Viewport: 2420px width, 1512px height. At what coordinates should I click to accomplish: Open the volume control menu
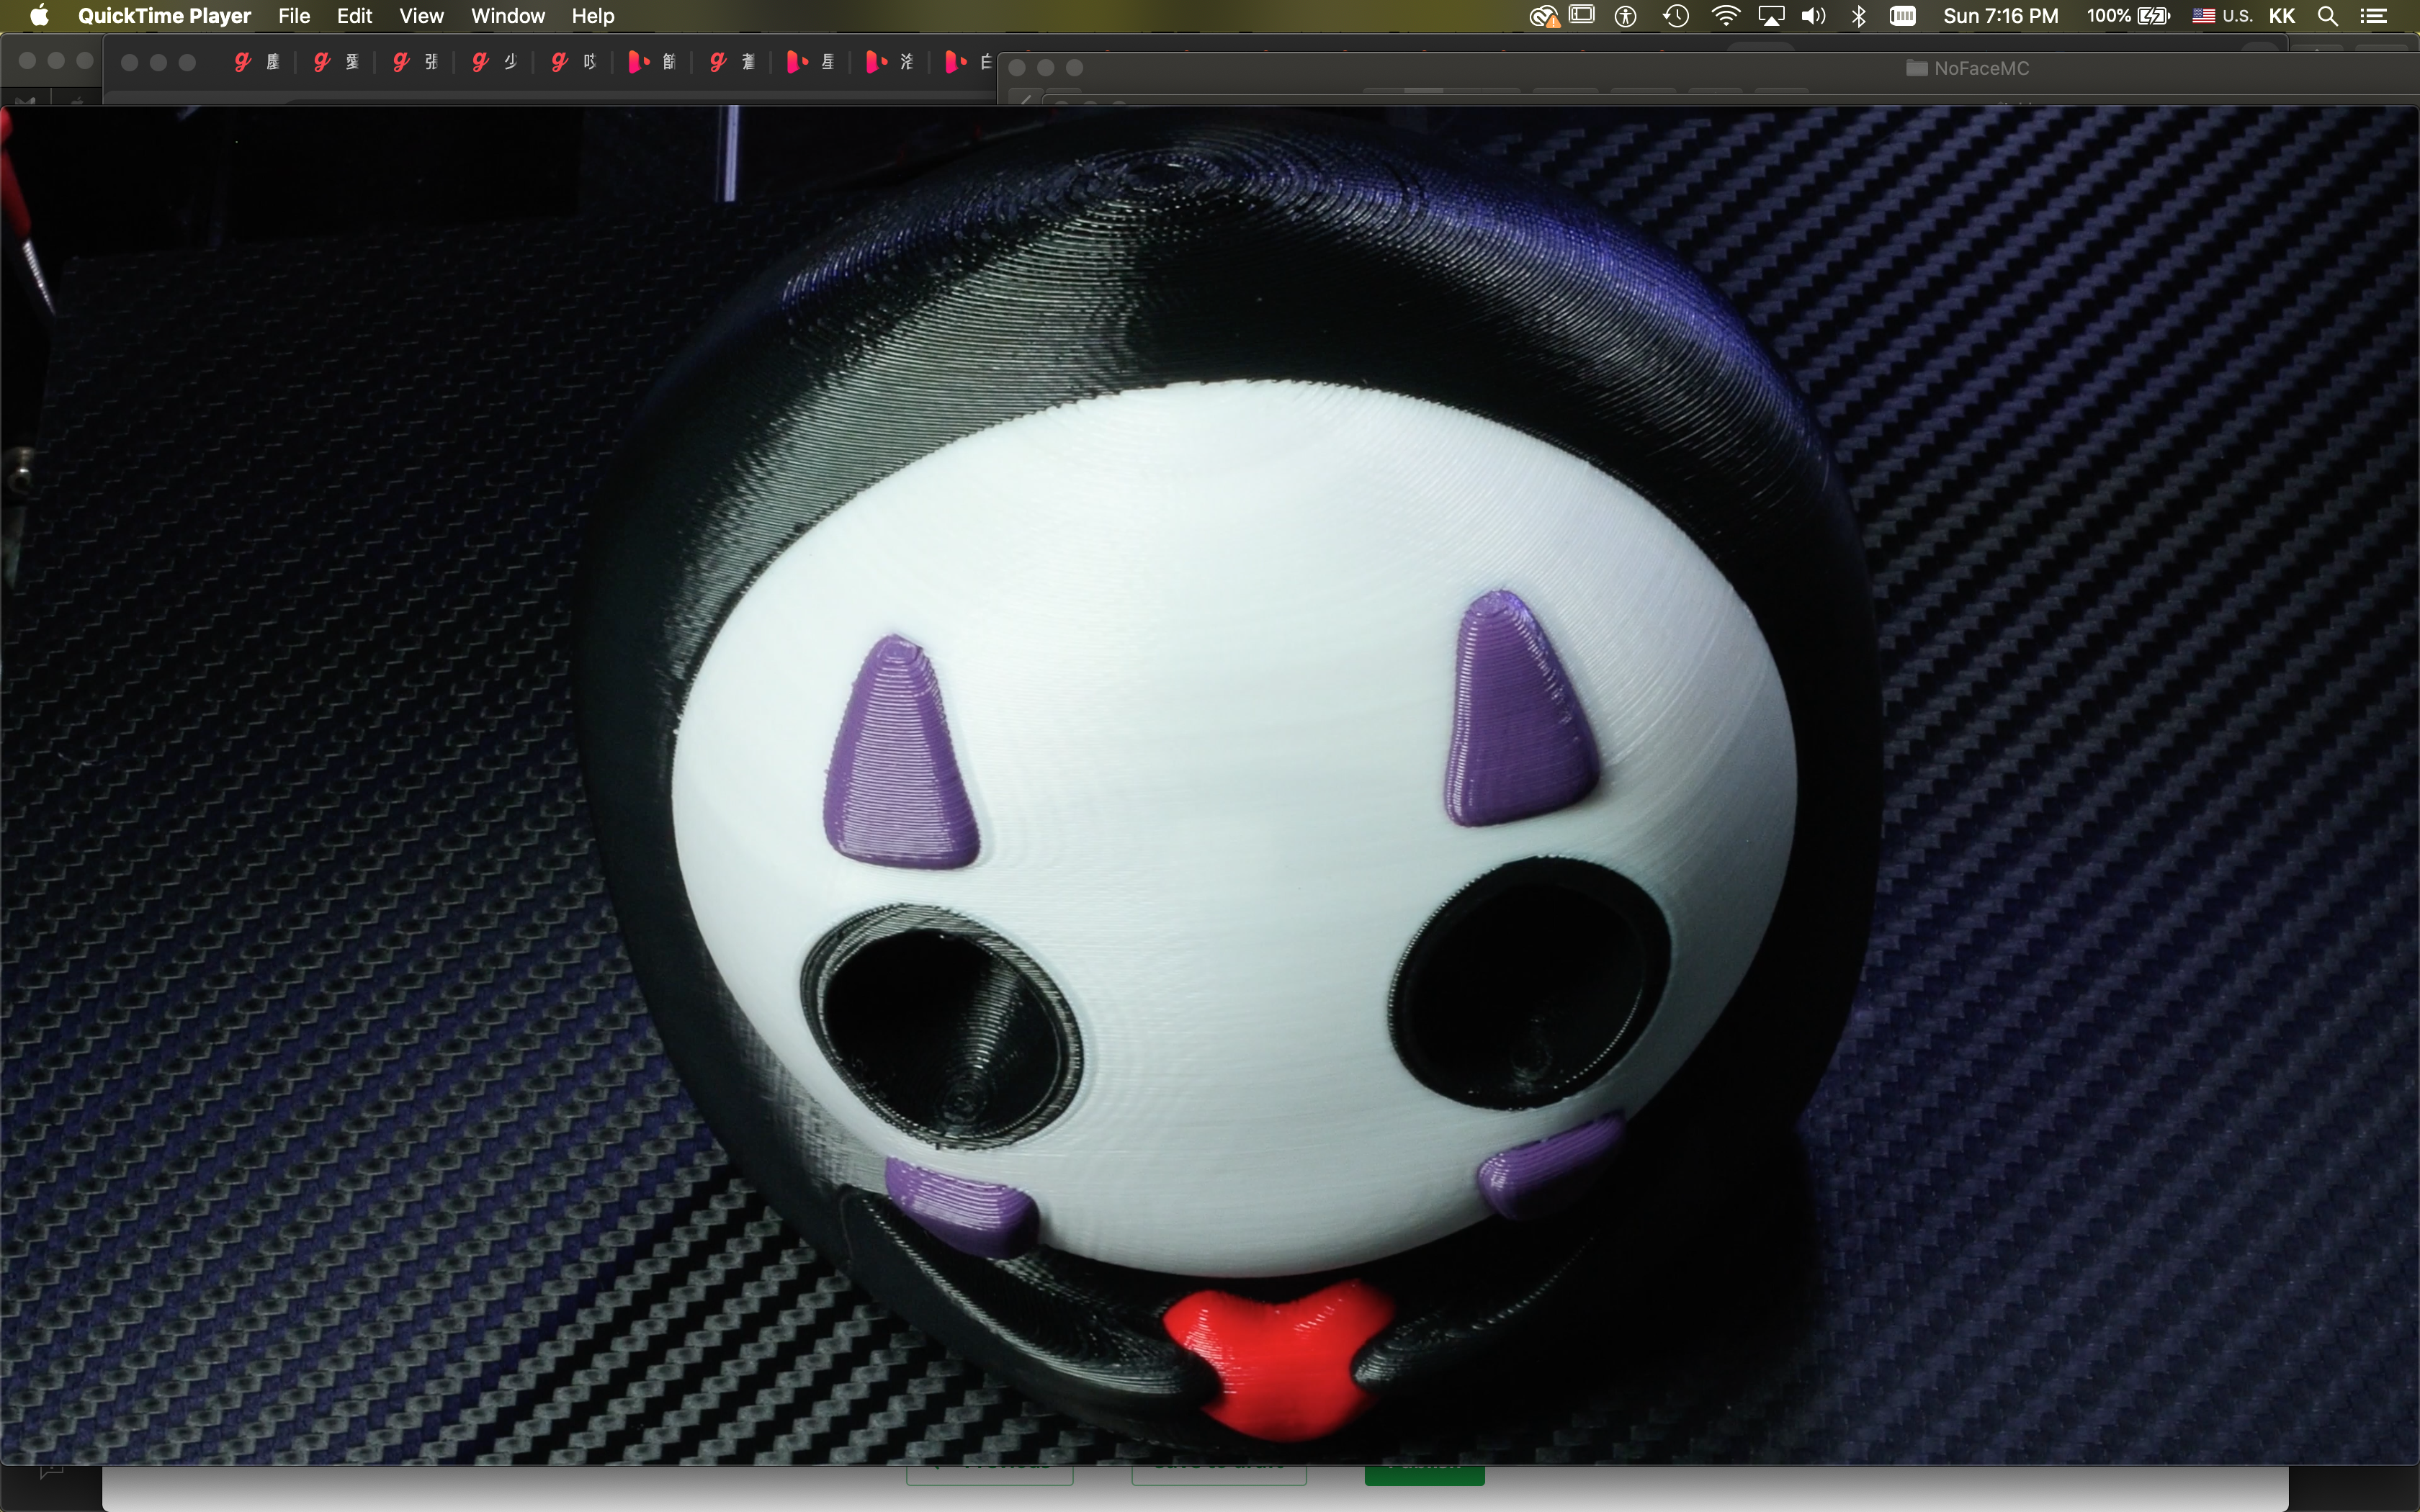coord(1813,16)
